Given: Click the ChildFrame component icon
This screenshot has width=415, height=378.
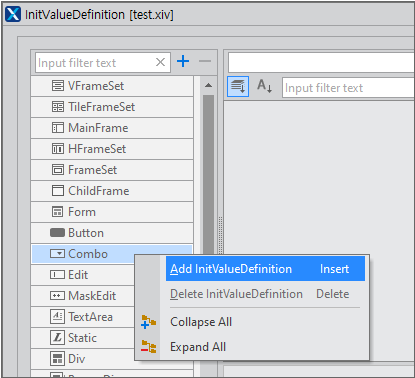Looking at the screenshot, I should (x=58, y=191).
